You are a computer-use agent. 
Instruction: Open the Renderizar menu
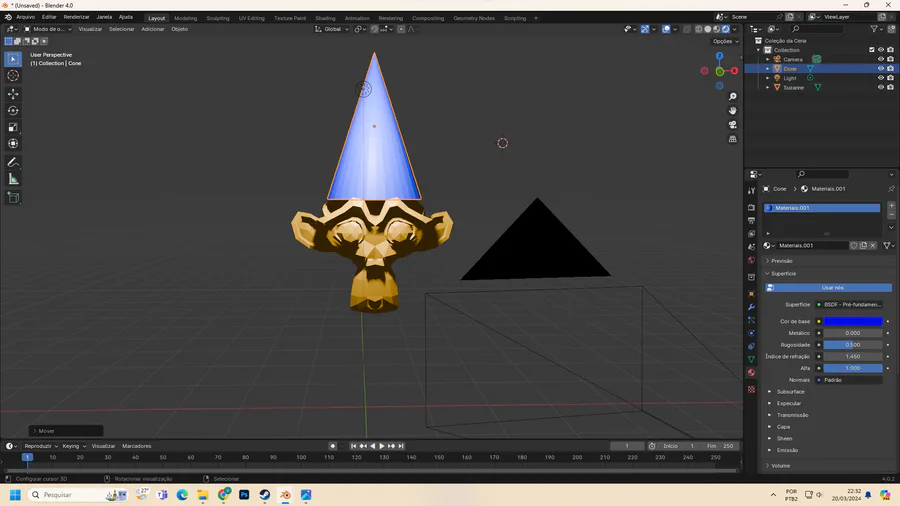76,17
